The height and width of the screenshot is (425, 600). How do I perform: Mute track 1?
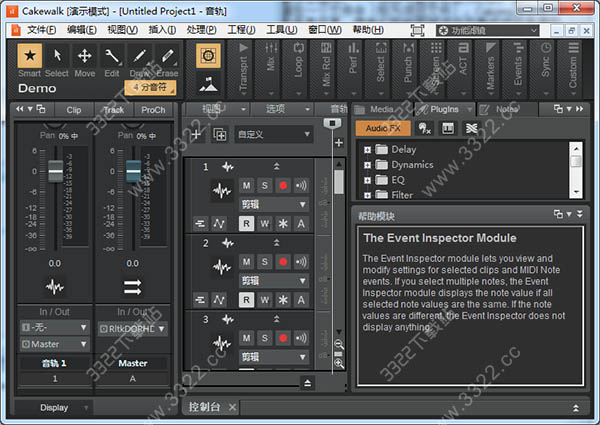point(246,186)
